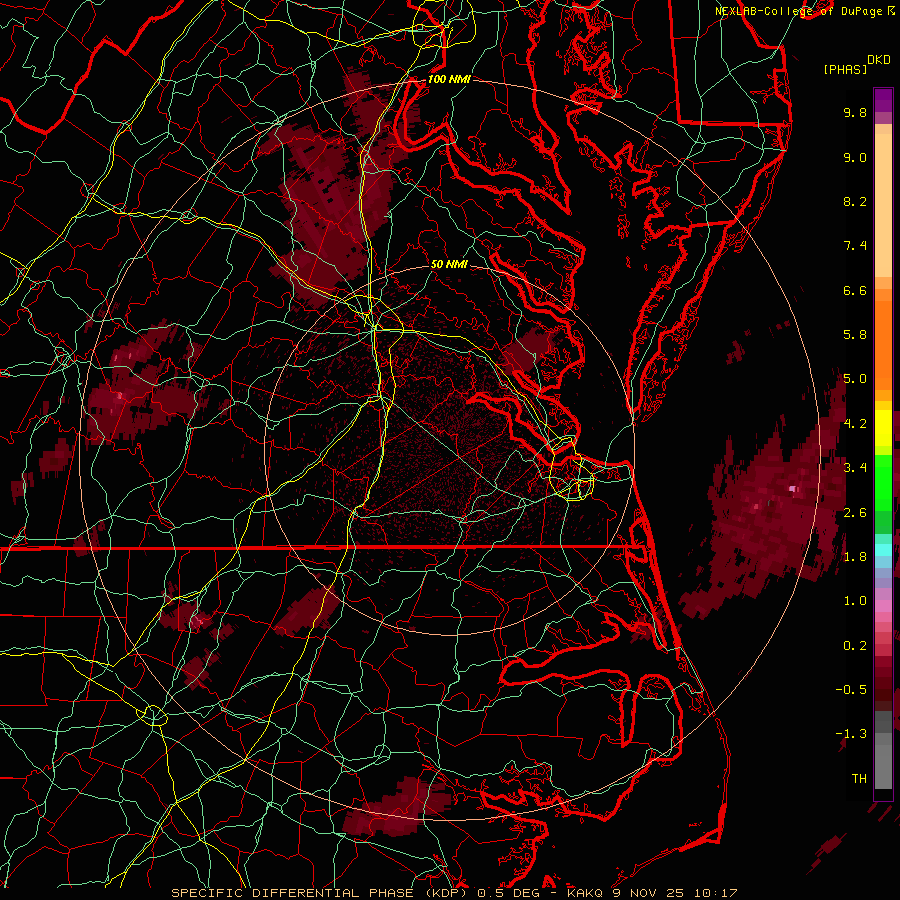Pick the pink band near 1.0 on the scale
Viewport: 900px width, 900px height.
pyautogui.click(x=883, y=606)
